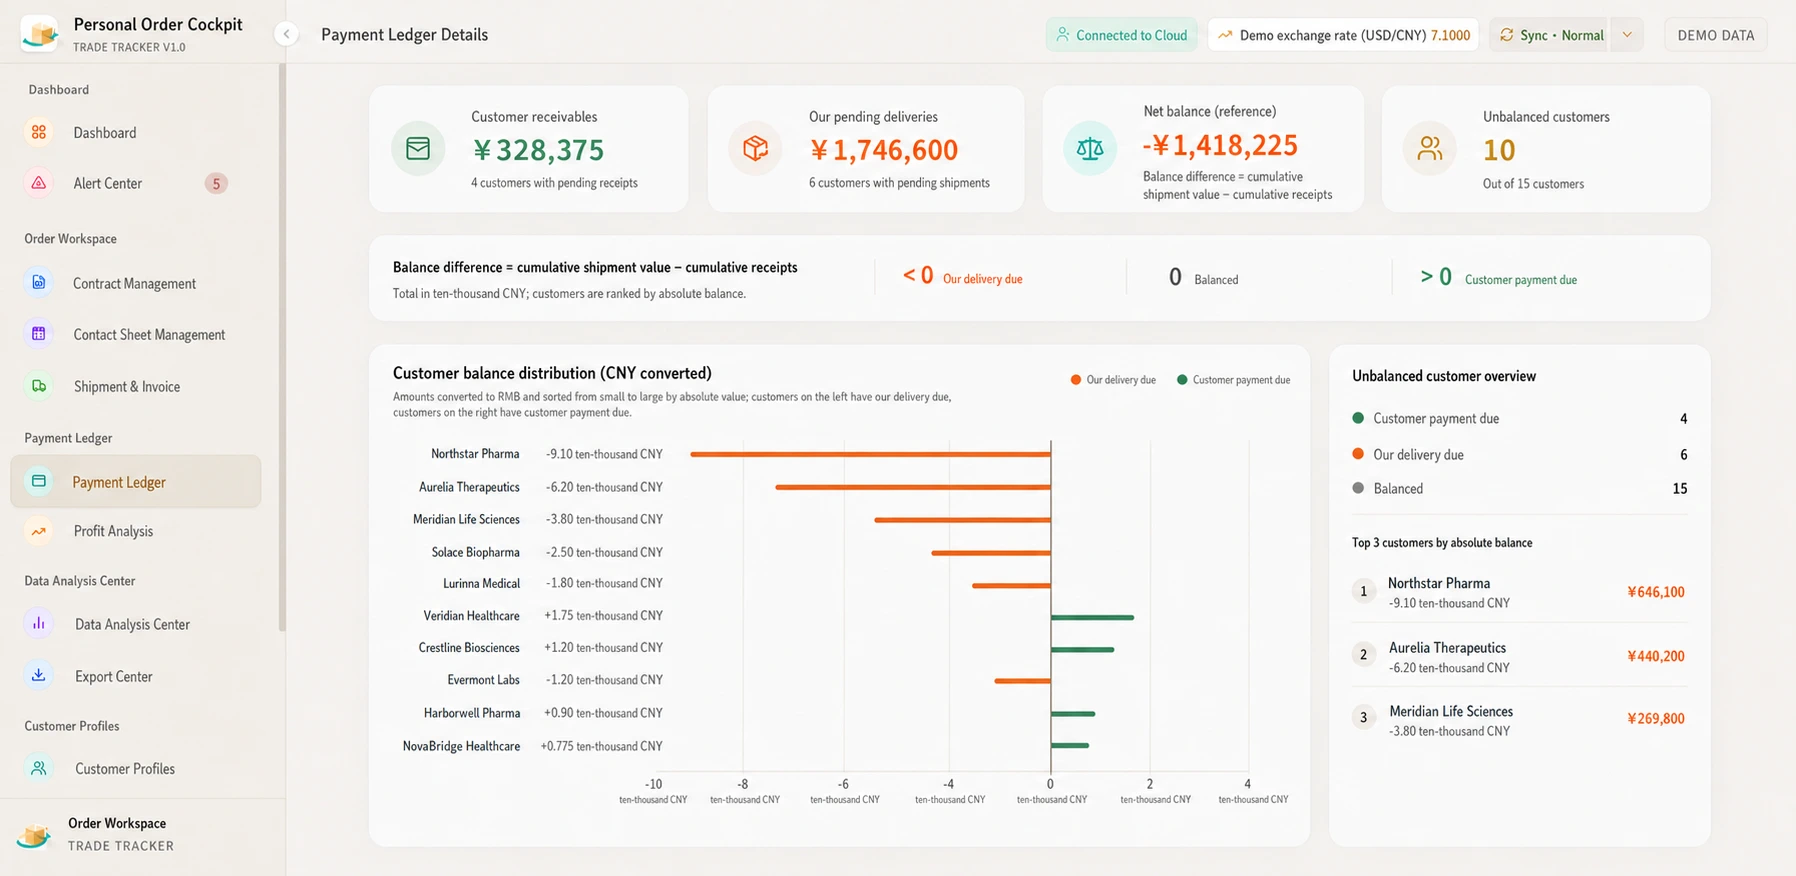Click the Sync · Normal button

[x=1551, y=35]
